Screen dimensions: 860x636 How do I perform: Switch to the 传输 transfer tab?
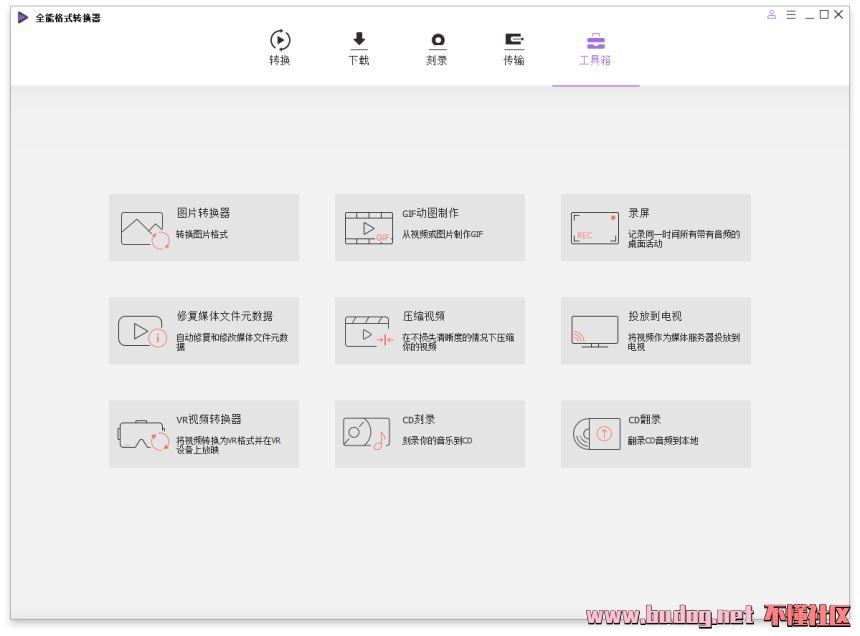[514, 48]
